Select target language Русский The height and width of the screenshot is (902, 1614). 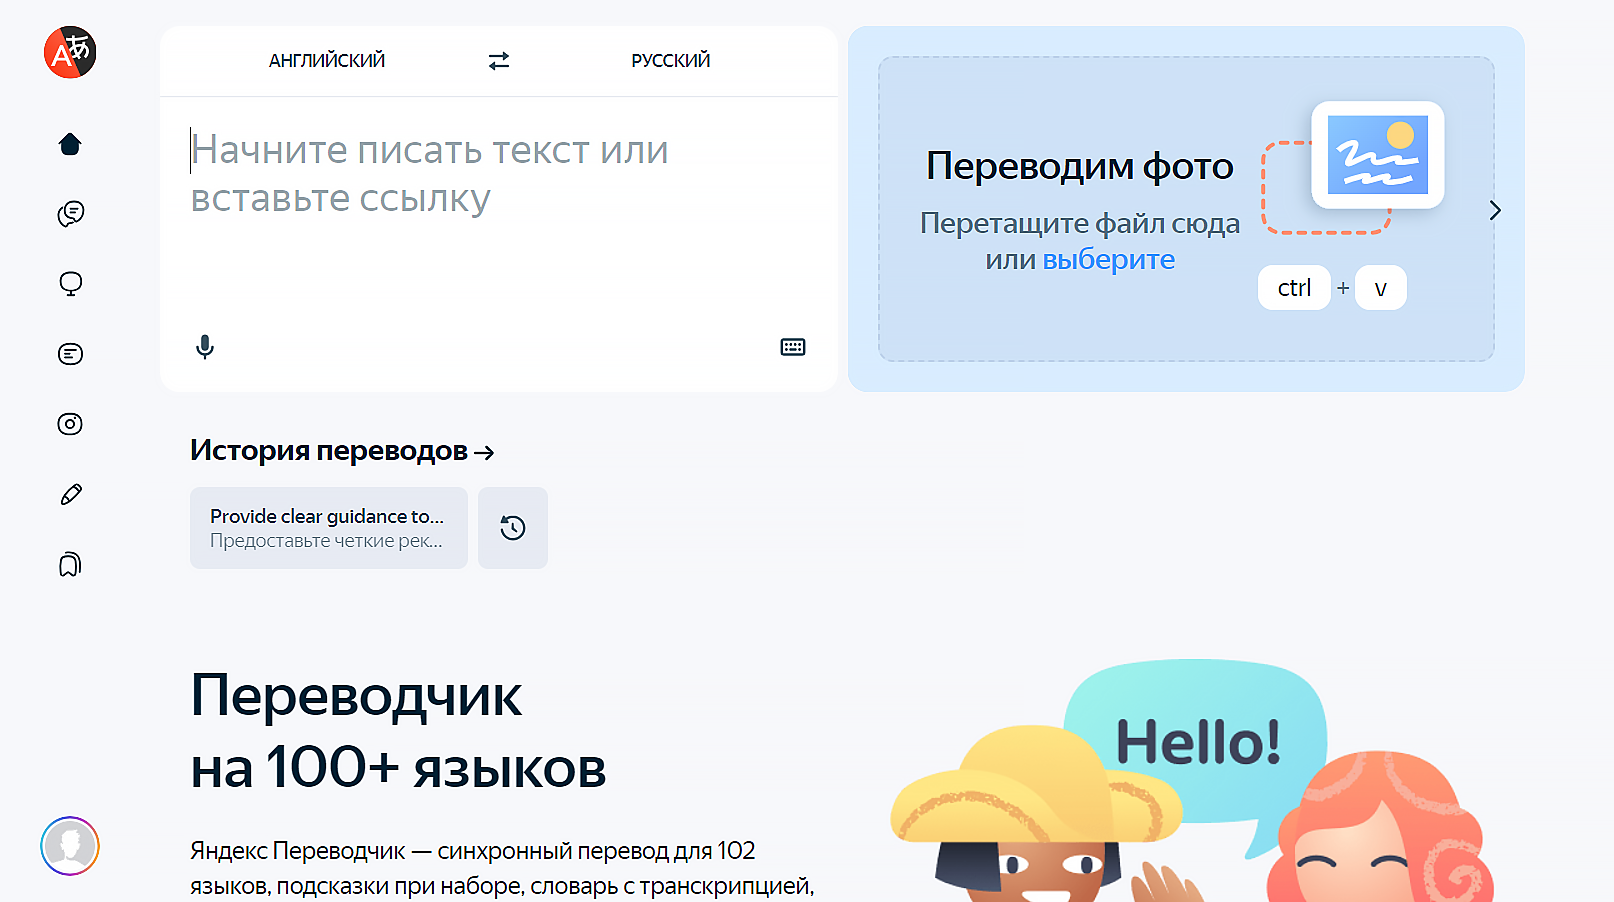671,61
